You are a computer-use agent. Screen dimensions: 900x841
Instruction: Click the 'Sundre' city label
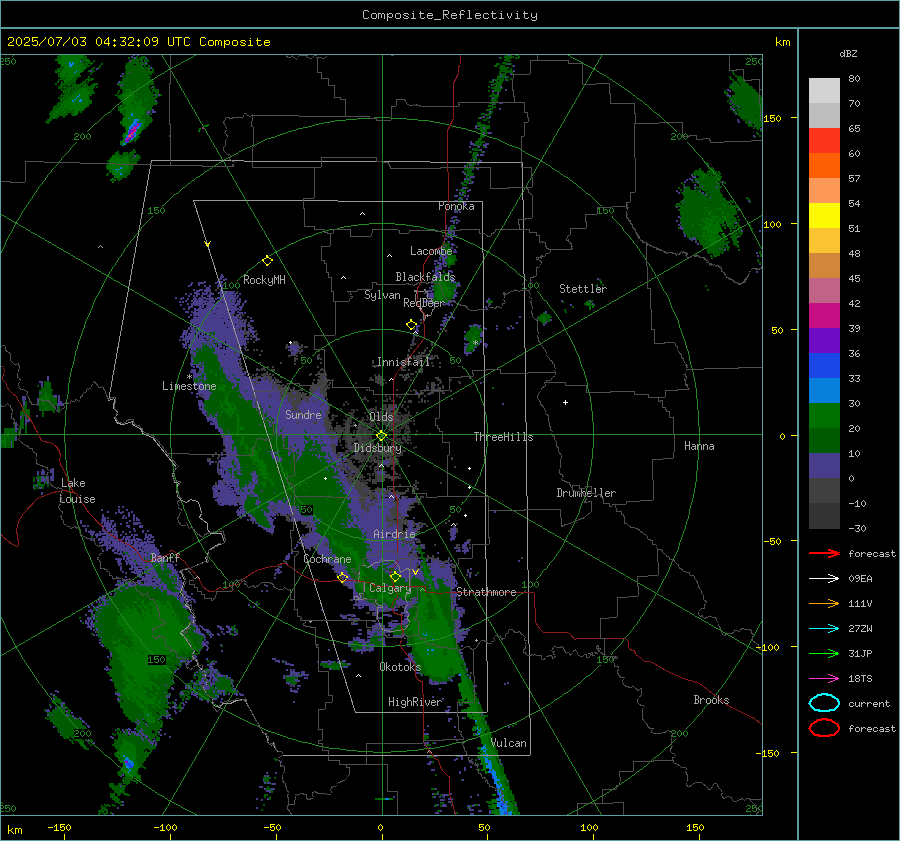303,415
